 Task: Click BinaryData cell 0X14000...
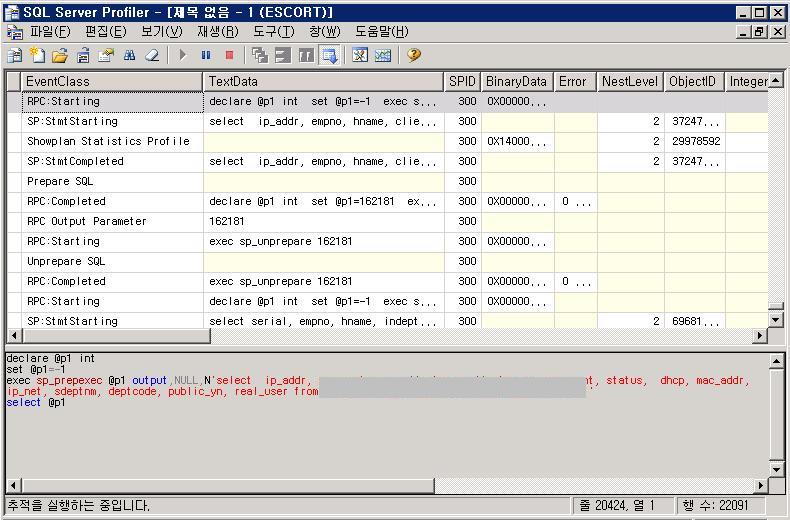(x=517, y=141)
